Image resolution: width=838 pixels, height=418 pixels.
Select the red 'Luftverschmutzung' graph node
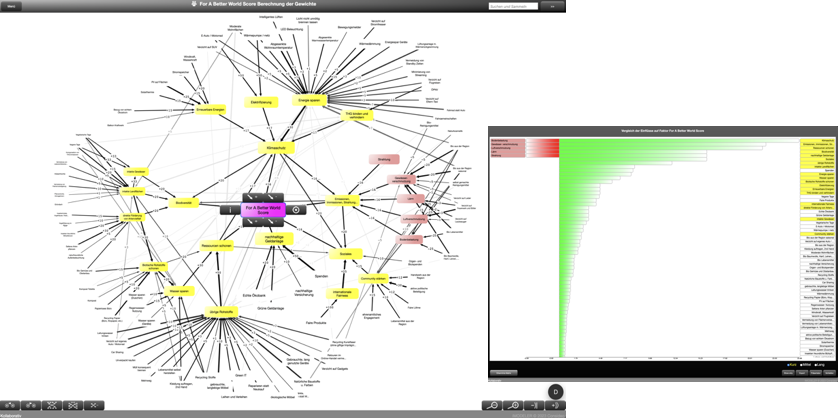[414, 219]
